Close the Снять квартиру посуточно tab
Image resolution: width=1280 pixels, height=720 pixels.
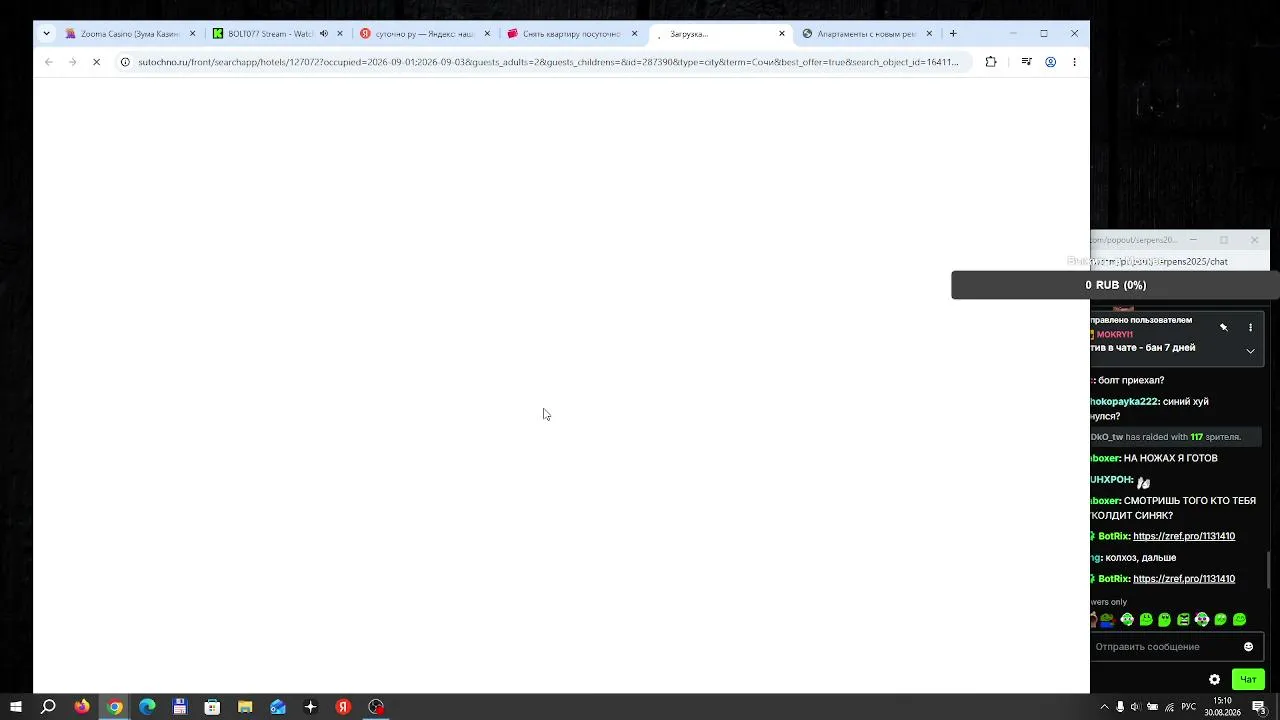point(634,33)
